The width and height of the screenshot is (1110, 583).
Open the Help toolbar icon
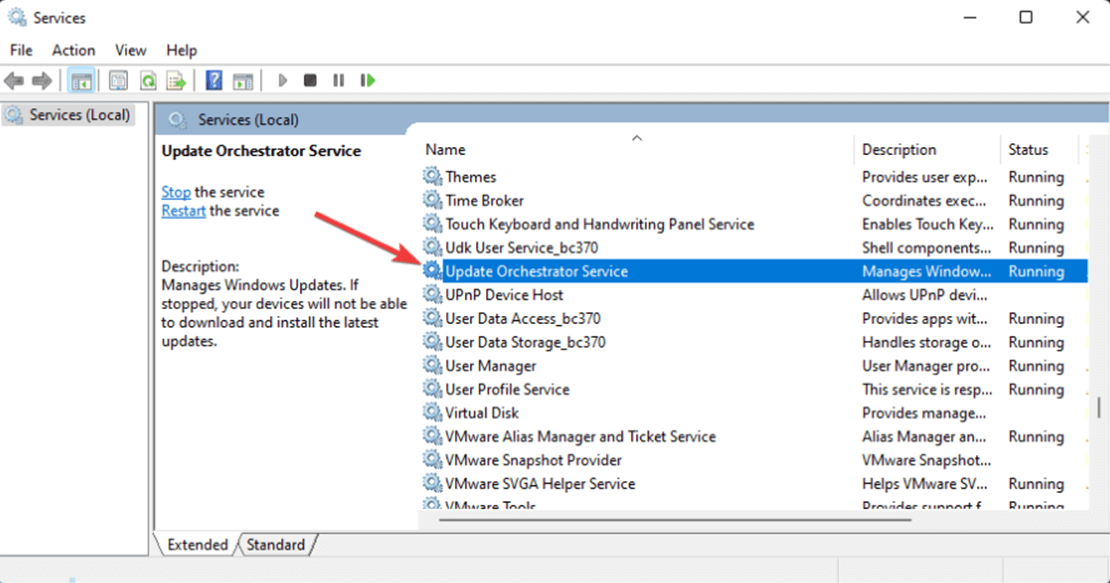pos(214,81)
